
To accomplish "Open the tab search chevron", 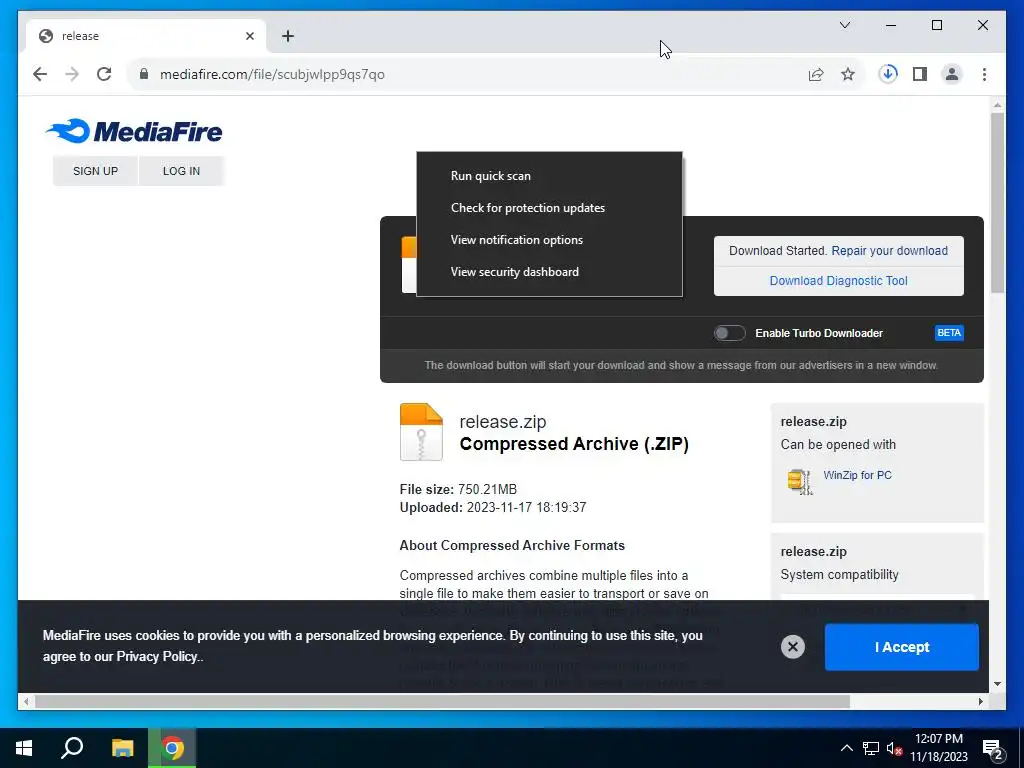I will pos(844,25).
